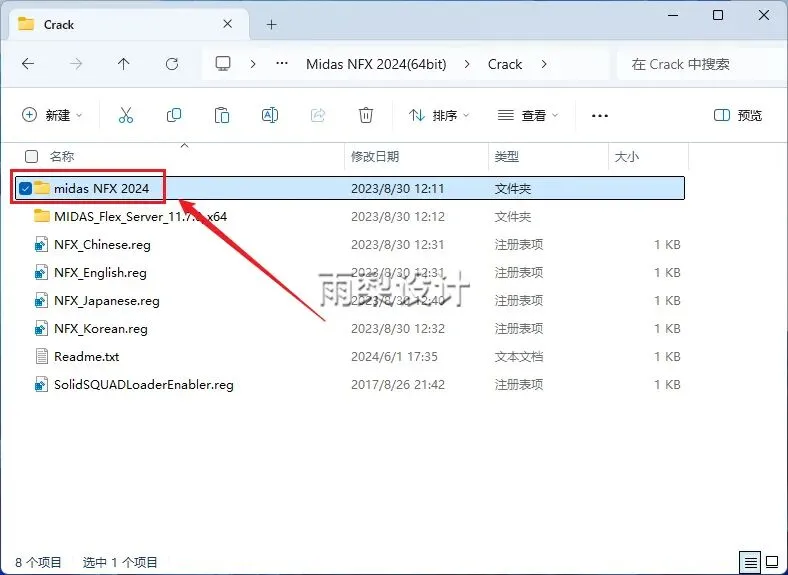This screenshot has height=575, width=788.
Task: Sort by Size (大小) column header
Action: (627, 156)
